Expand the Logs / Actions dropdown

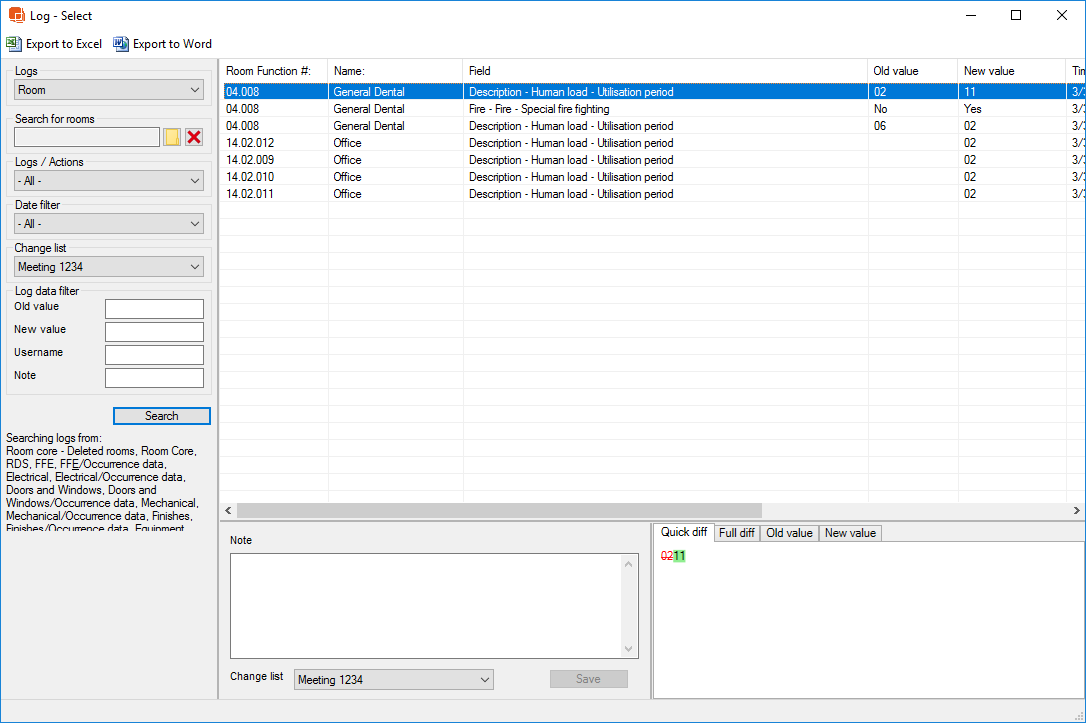(x=109, y=181)
